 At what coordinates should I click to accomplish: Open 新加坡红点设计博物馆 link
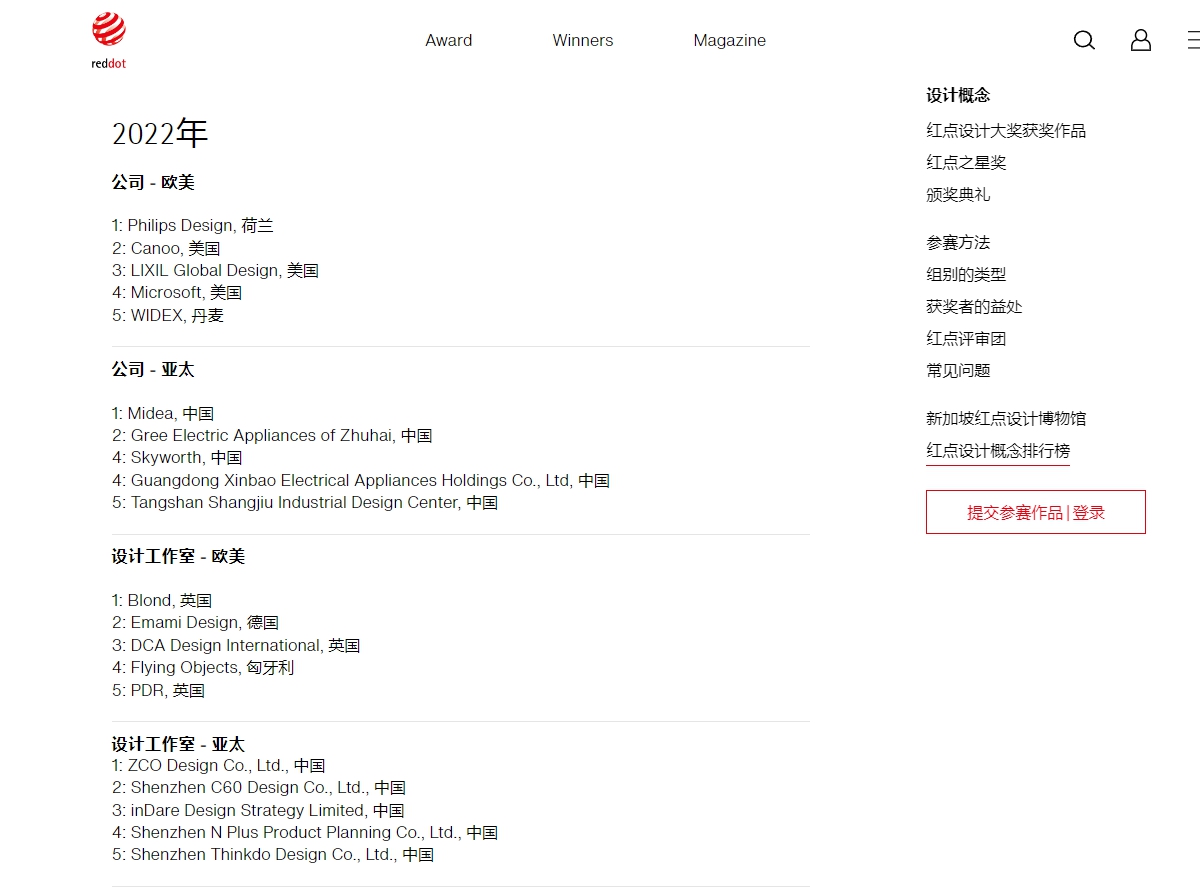click(x=1006, y=419)
